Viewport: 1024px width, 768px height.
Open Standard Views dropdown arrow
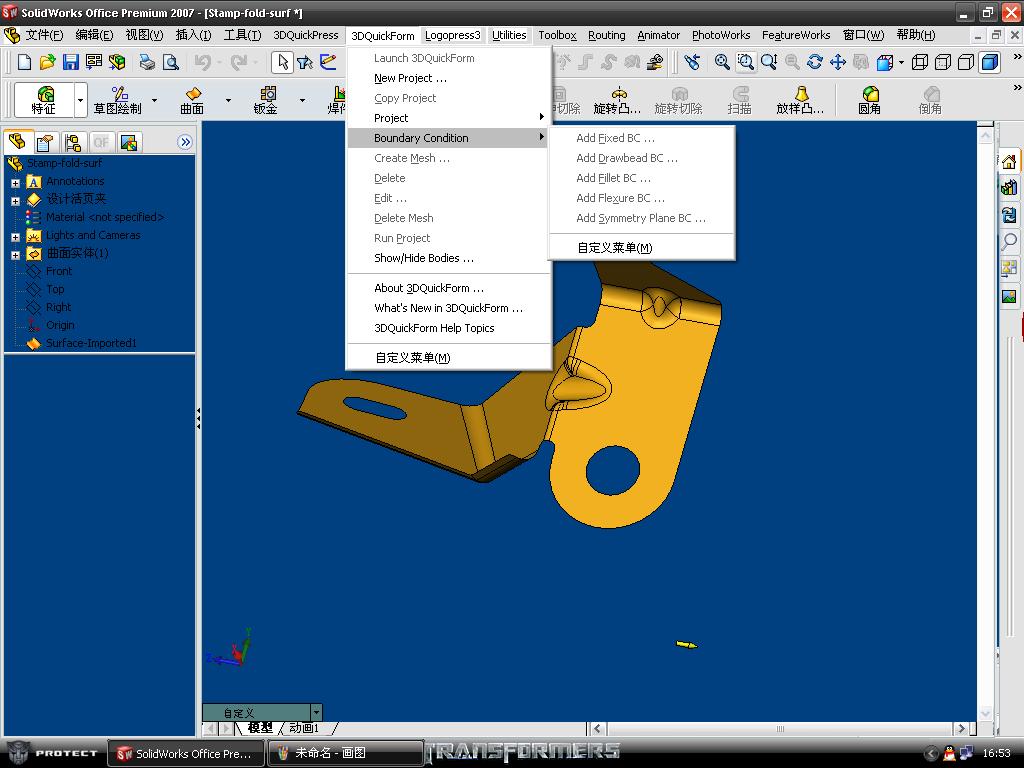tap(901, 62)
